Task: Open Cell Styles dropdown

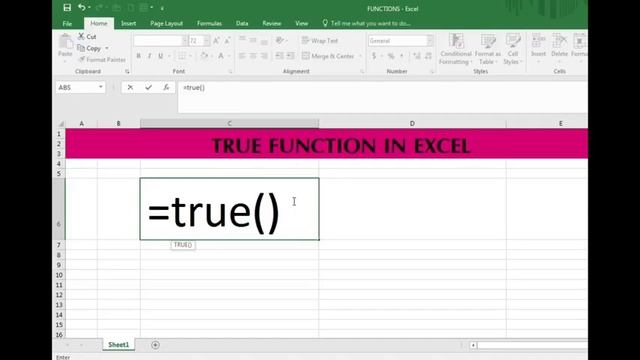Action: pos(513,49)
